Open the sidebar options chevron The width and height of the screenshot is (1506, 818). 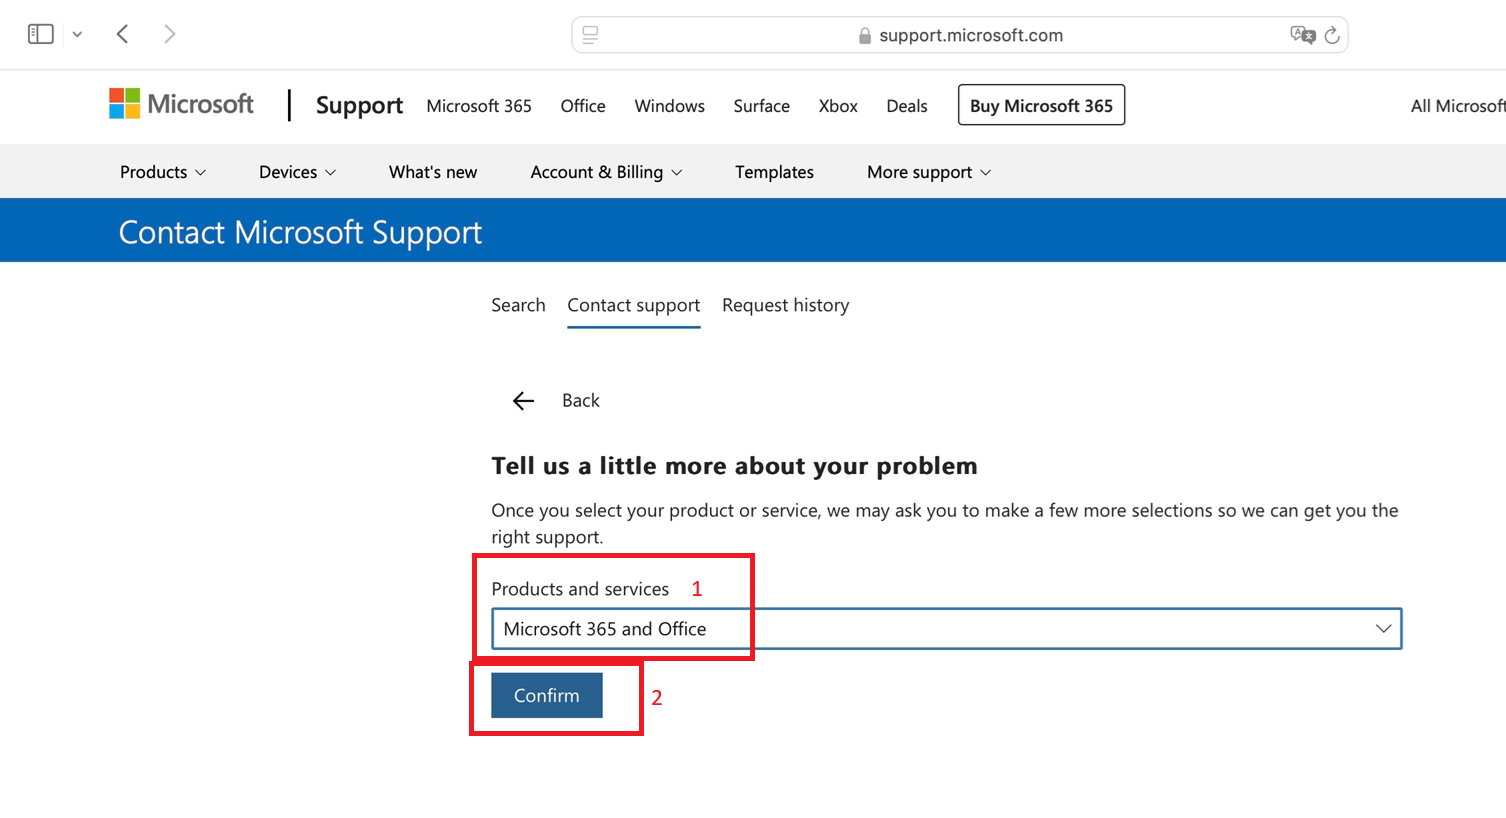tap(77, 35)
